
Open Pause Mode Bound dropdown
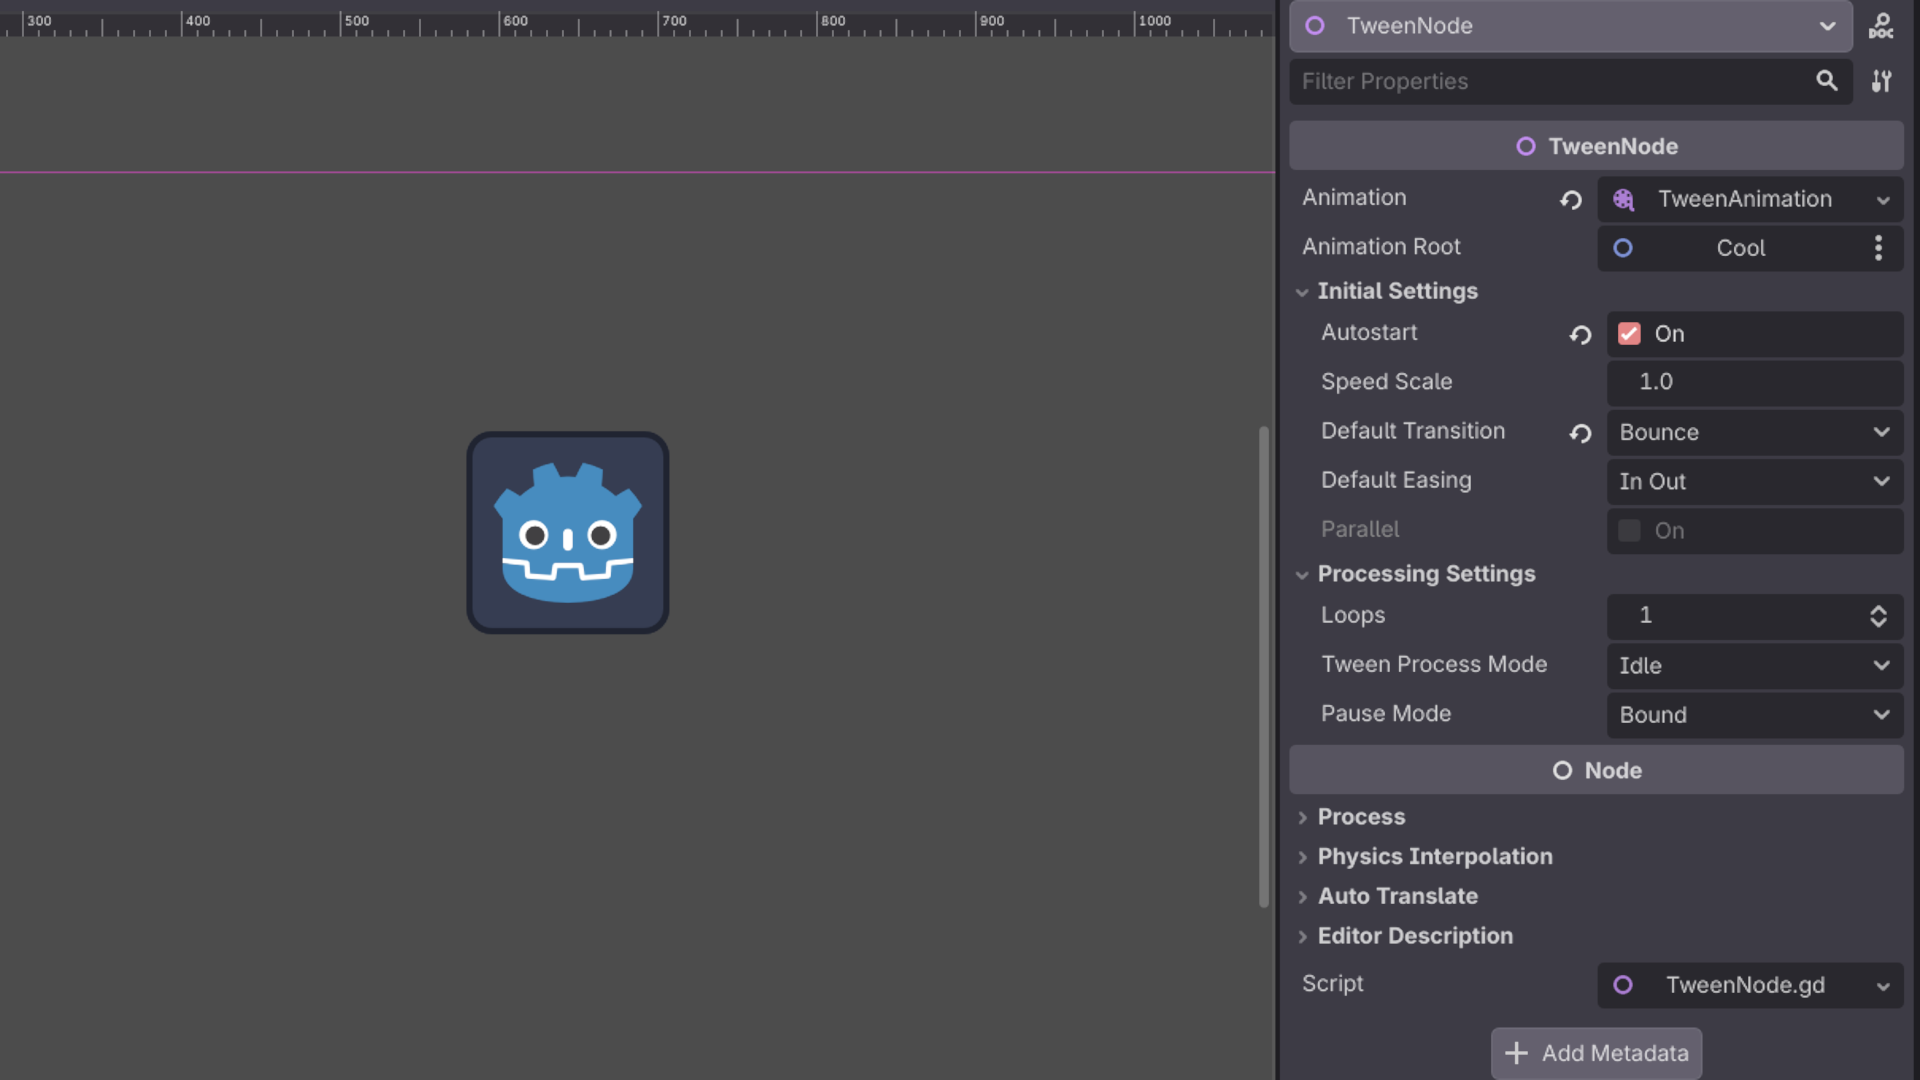pos(1755,715)
